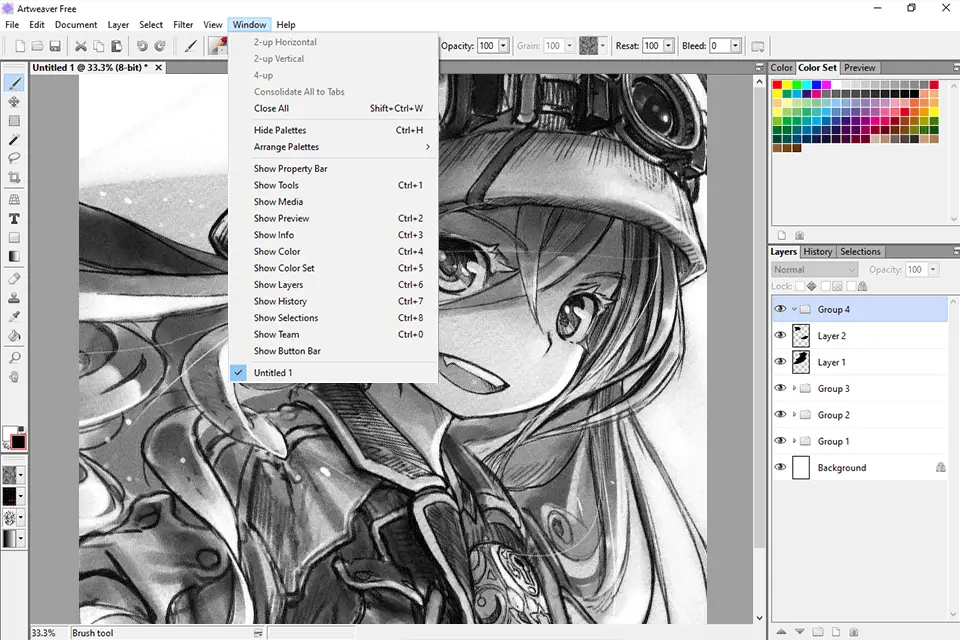Switch to the History tab
The width and height of the screenshot is (960, 640).
click(x=817, y=252)
